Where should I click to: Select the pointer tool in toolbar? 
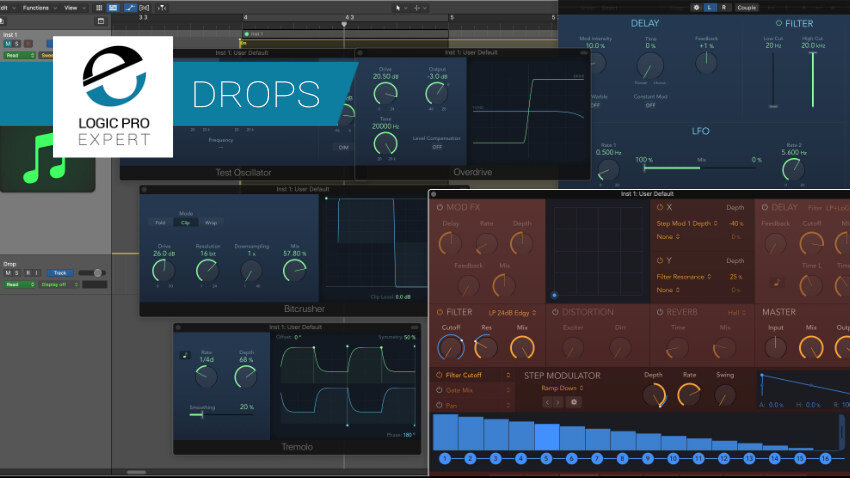point(398,8)
